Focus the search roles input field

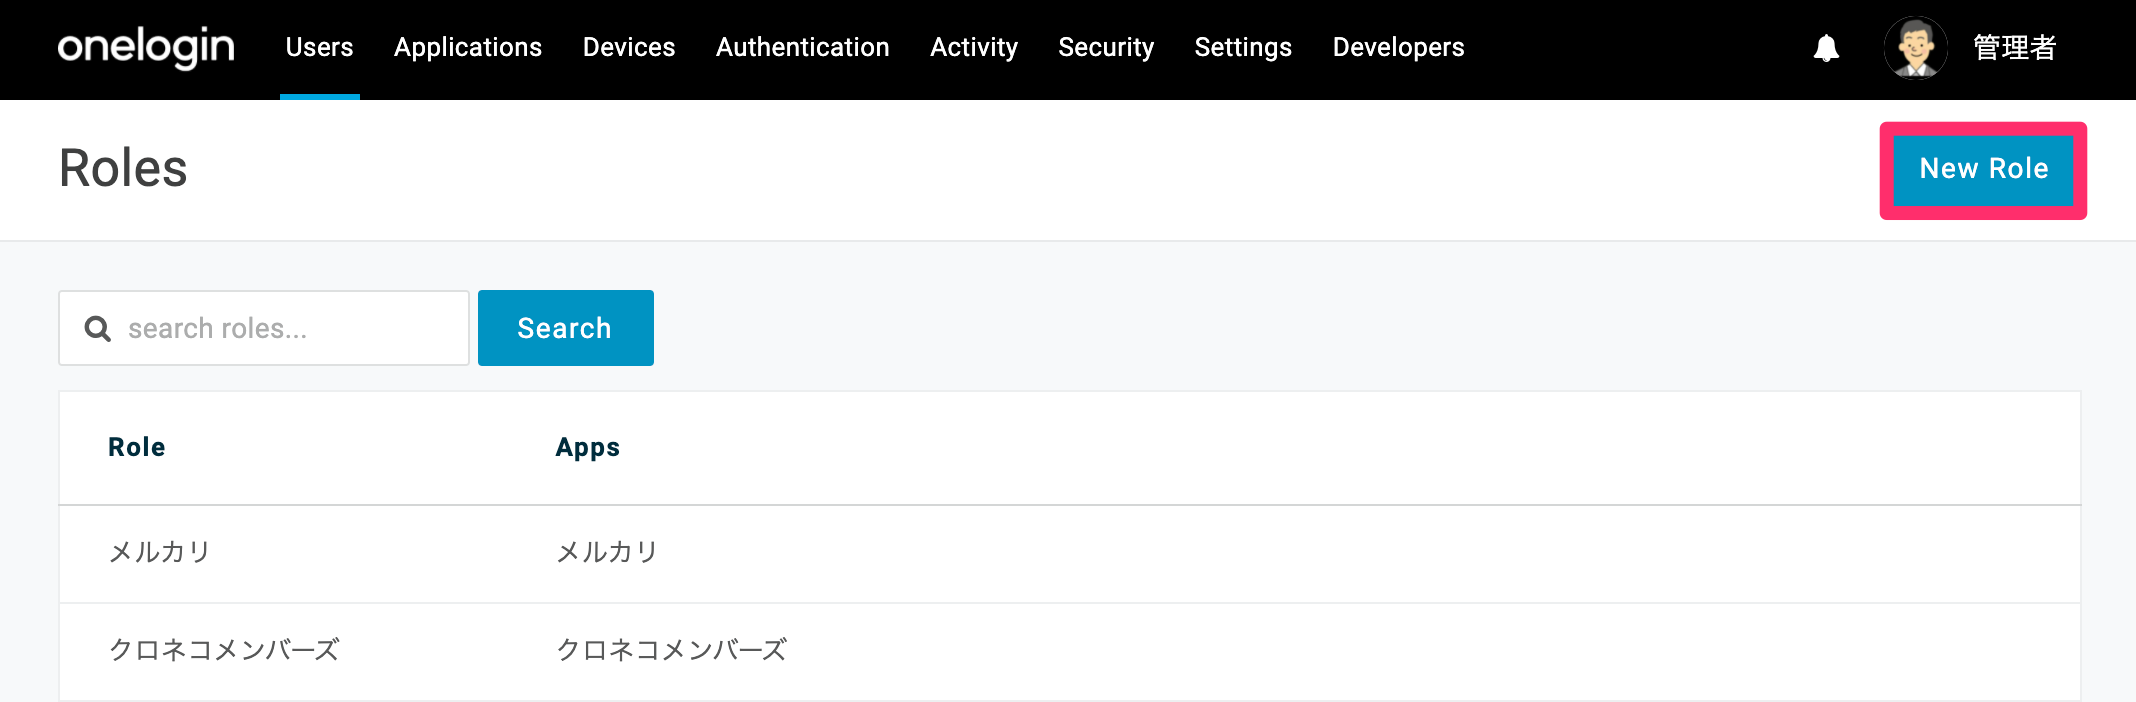(264, 328)
